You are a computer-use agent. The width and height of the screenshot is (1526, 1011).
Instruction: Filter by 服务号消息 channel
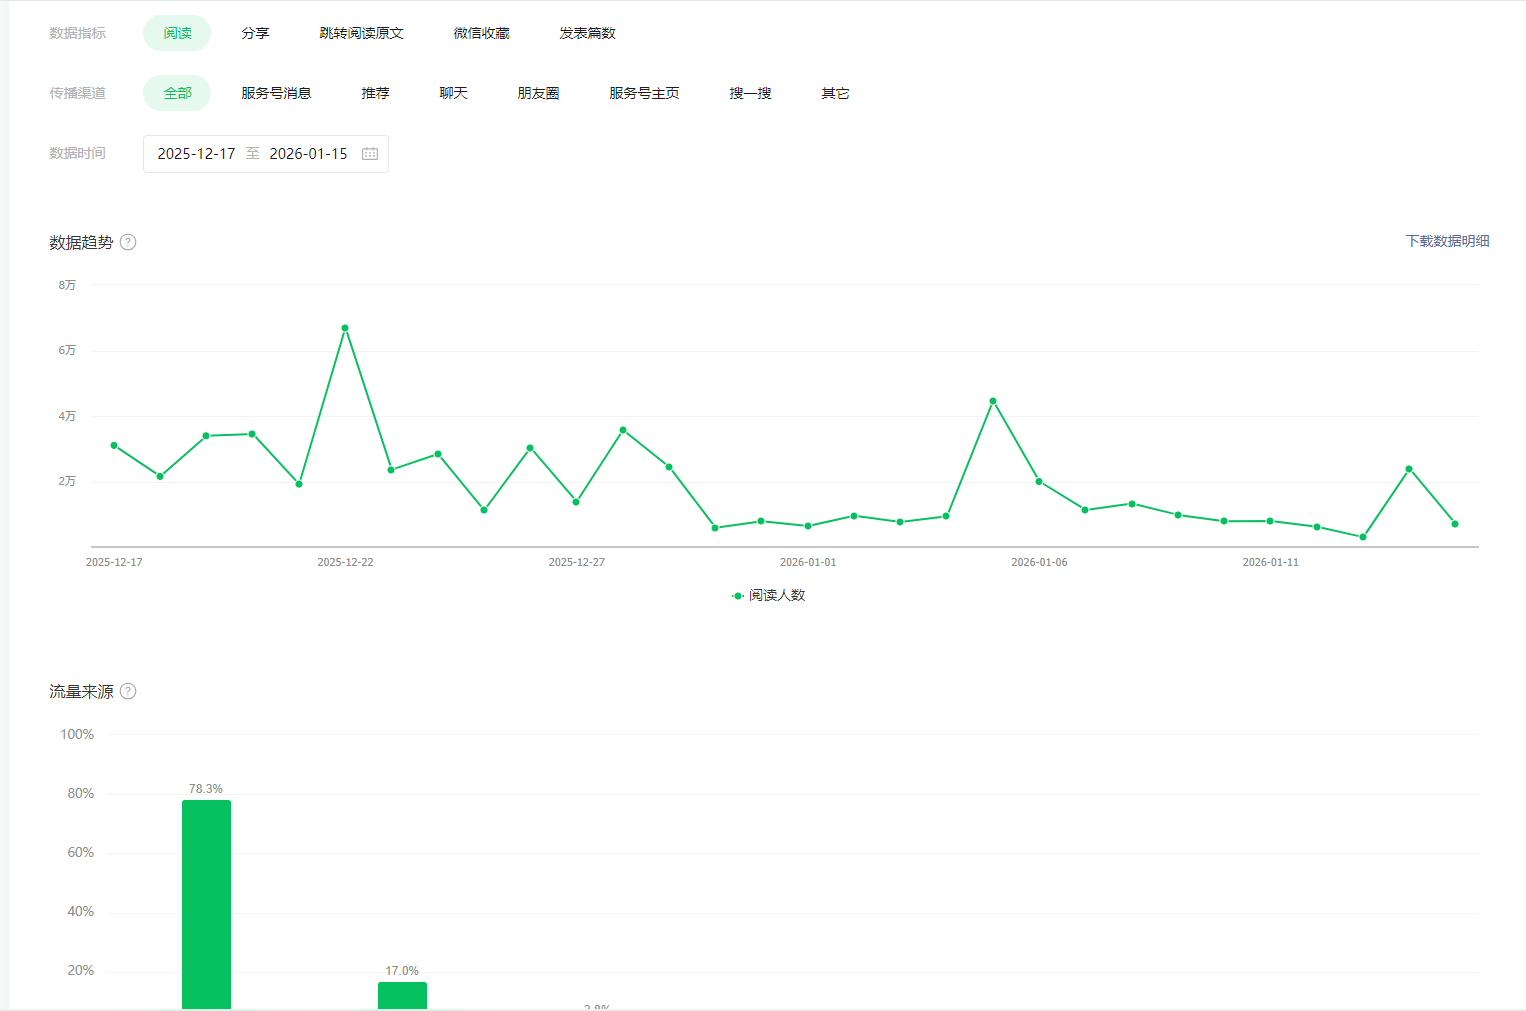[x=276, y=93]
